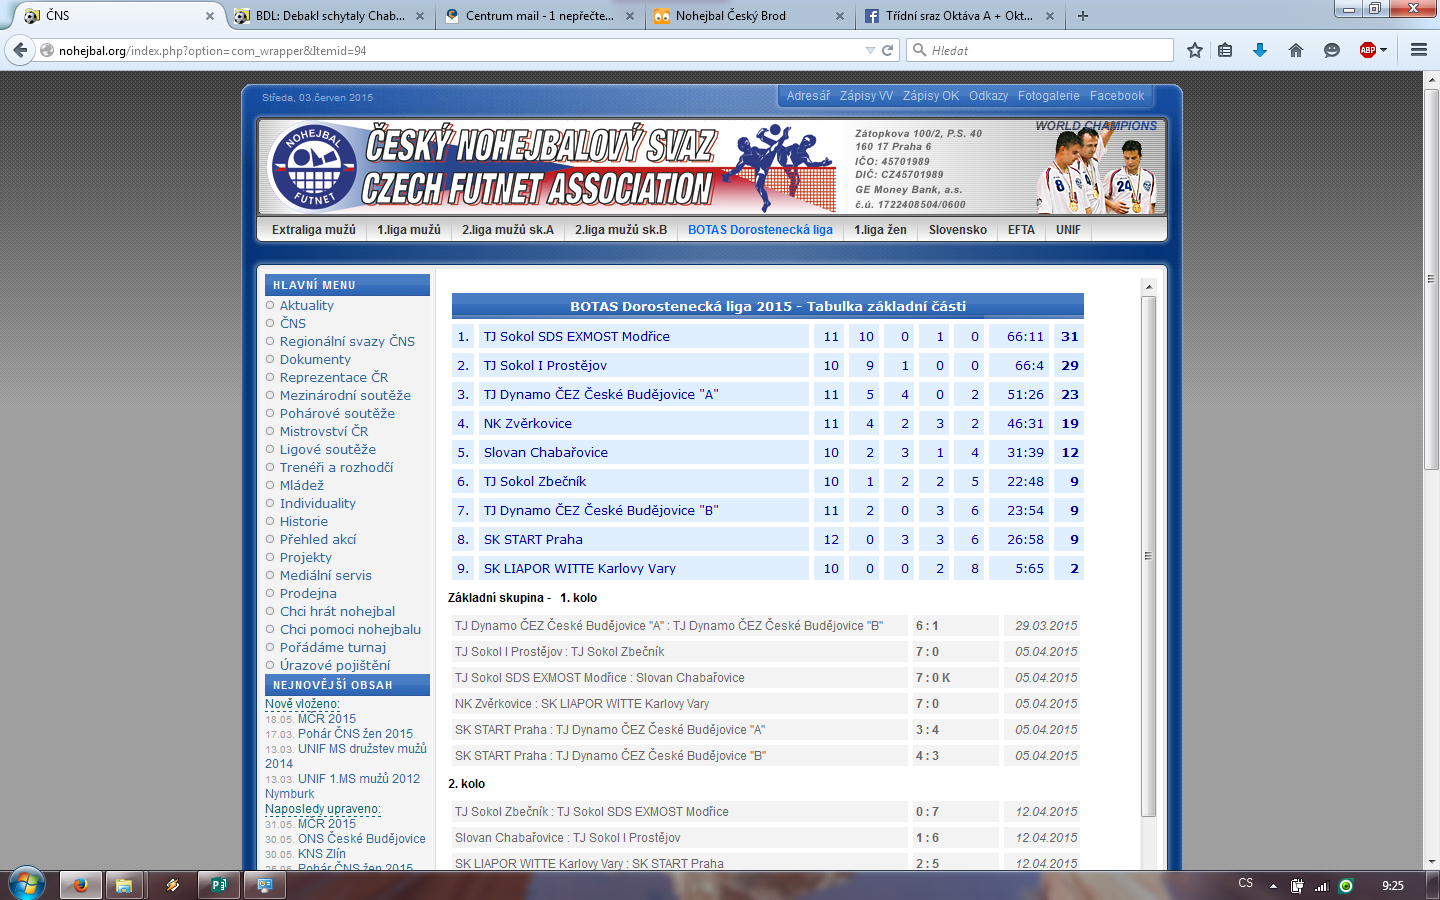1440x900 pixels.
Task: Bookmark this page with star icon
Action: [x=1194, y=50]
